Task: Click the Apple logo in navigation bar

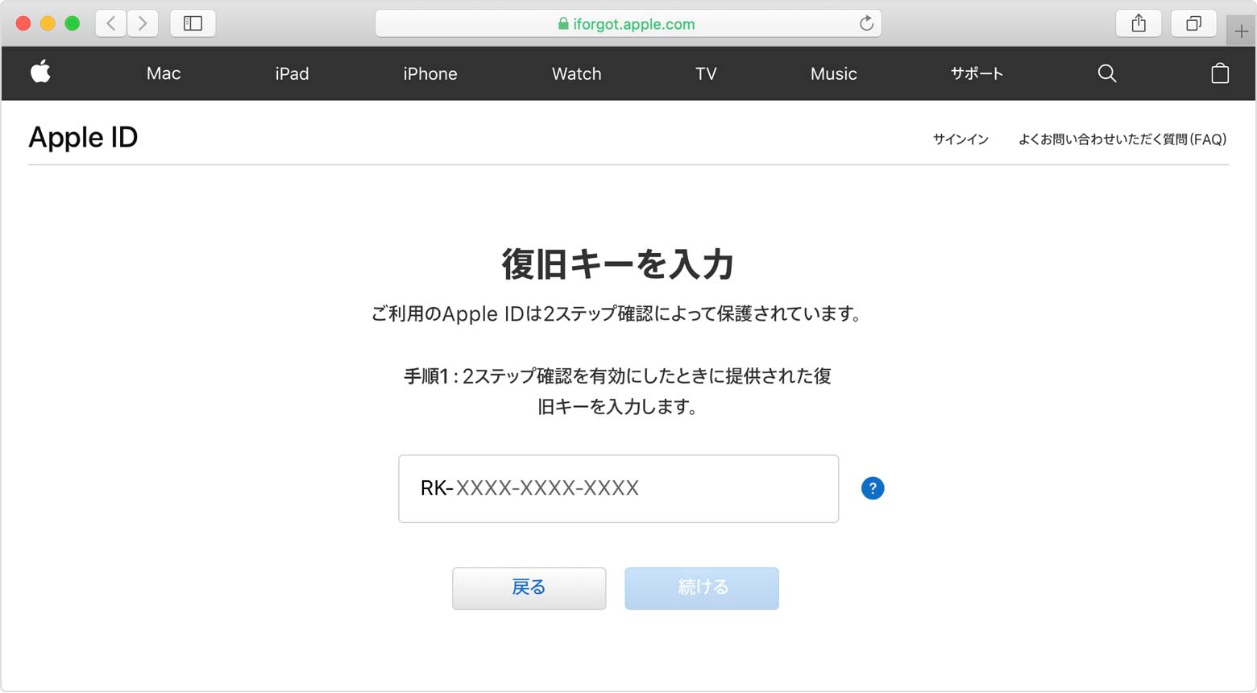Action: (x=40, y=73)
